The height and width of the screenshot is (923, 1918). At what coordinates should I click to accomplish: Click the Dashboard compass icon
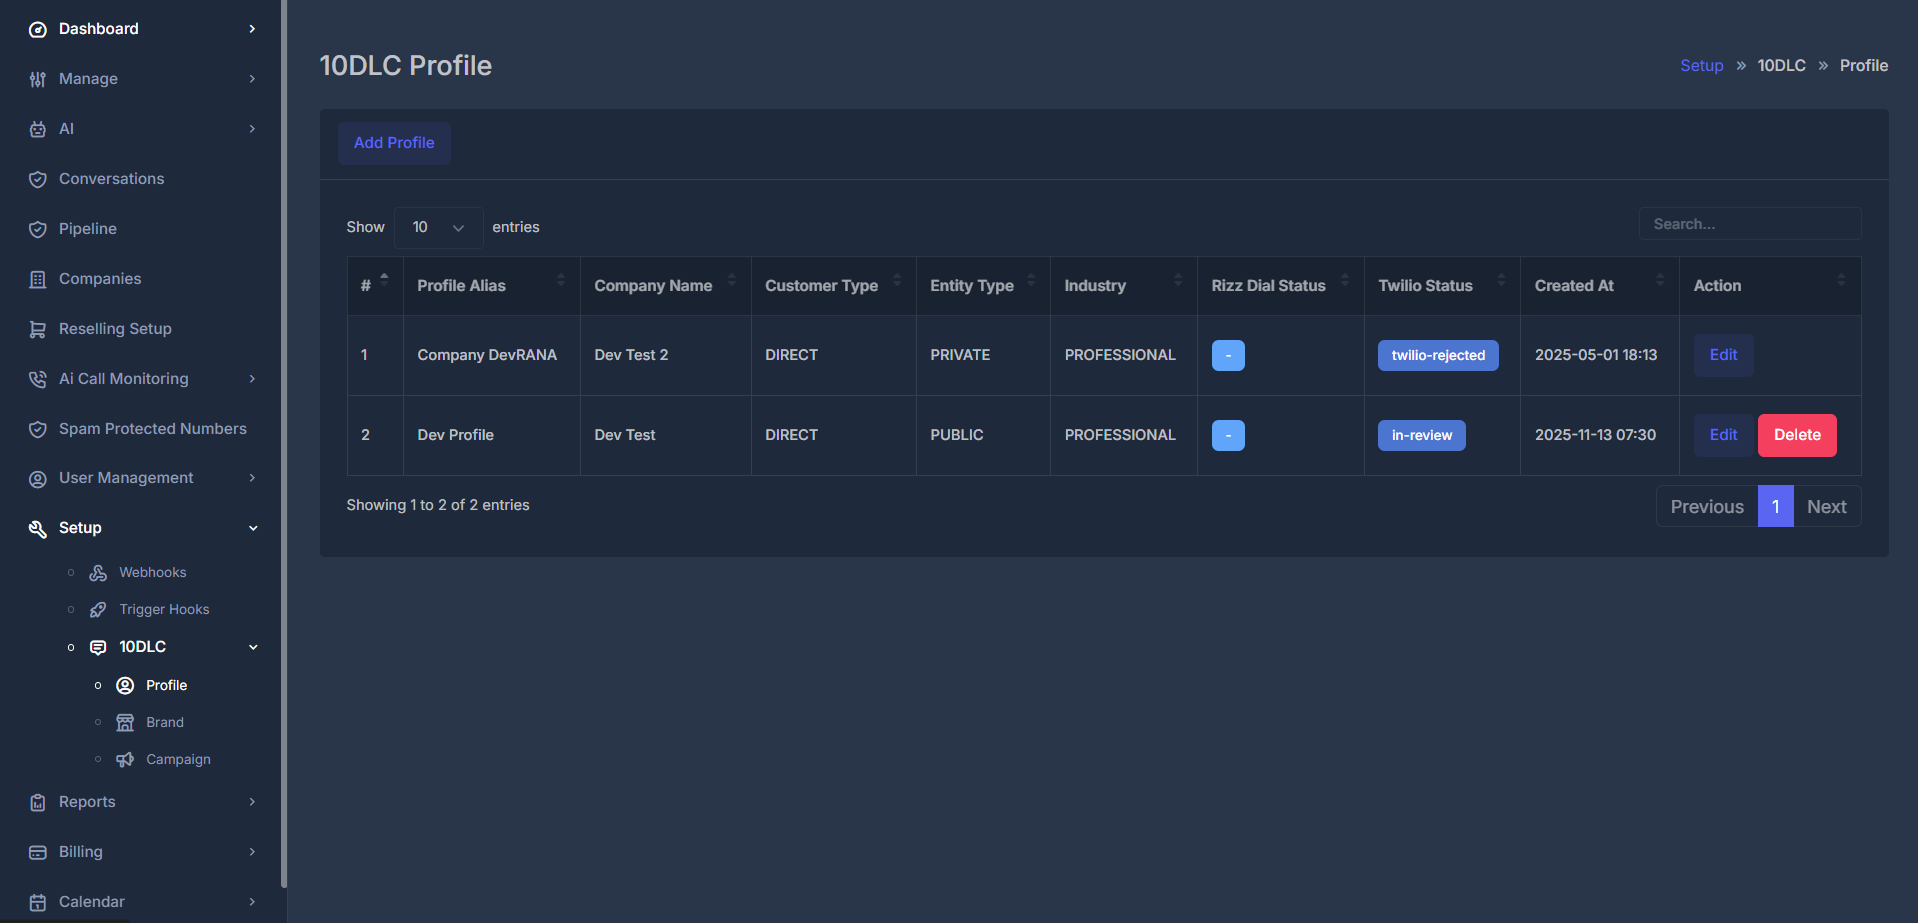point(37,28)
